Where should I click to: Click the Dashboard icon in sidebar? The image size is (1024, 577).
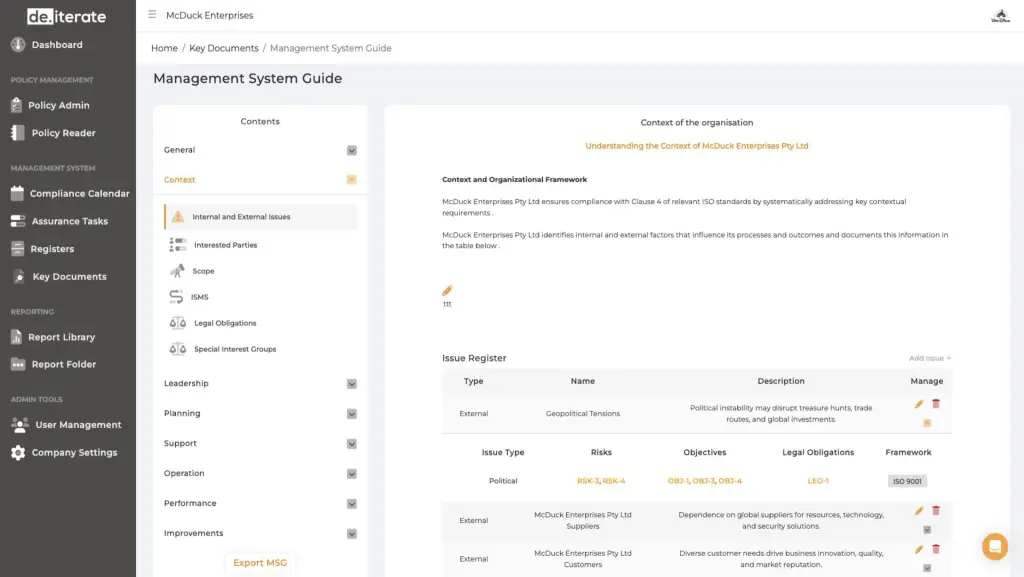18,44
